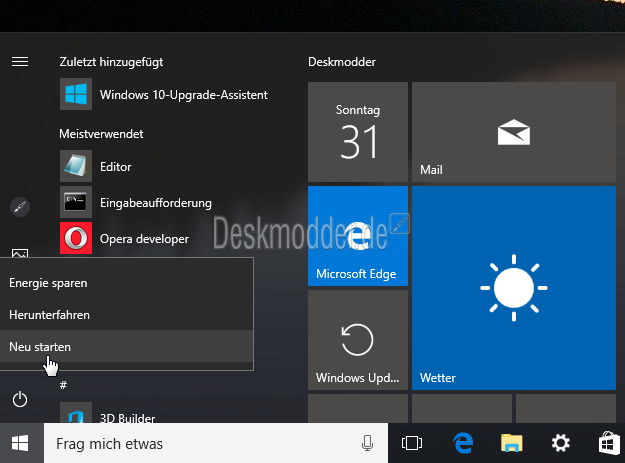Screen dimensions: 625x463
Task: Open the Sonntag 31 calendar tile
Action: tap(358, 132)
